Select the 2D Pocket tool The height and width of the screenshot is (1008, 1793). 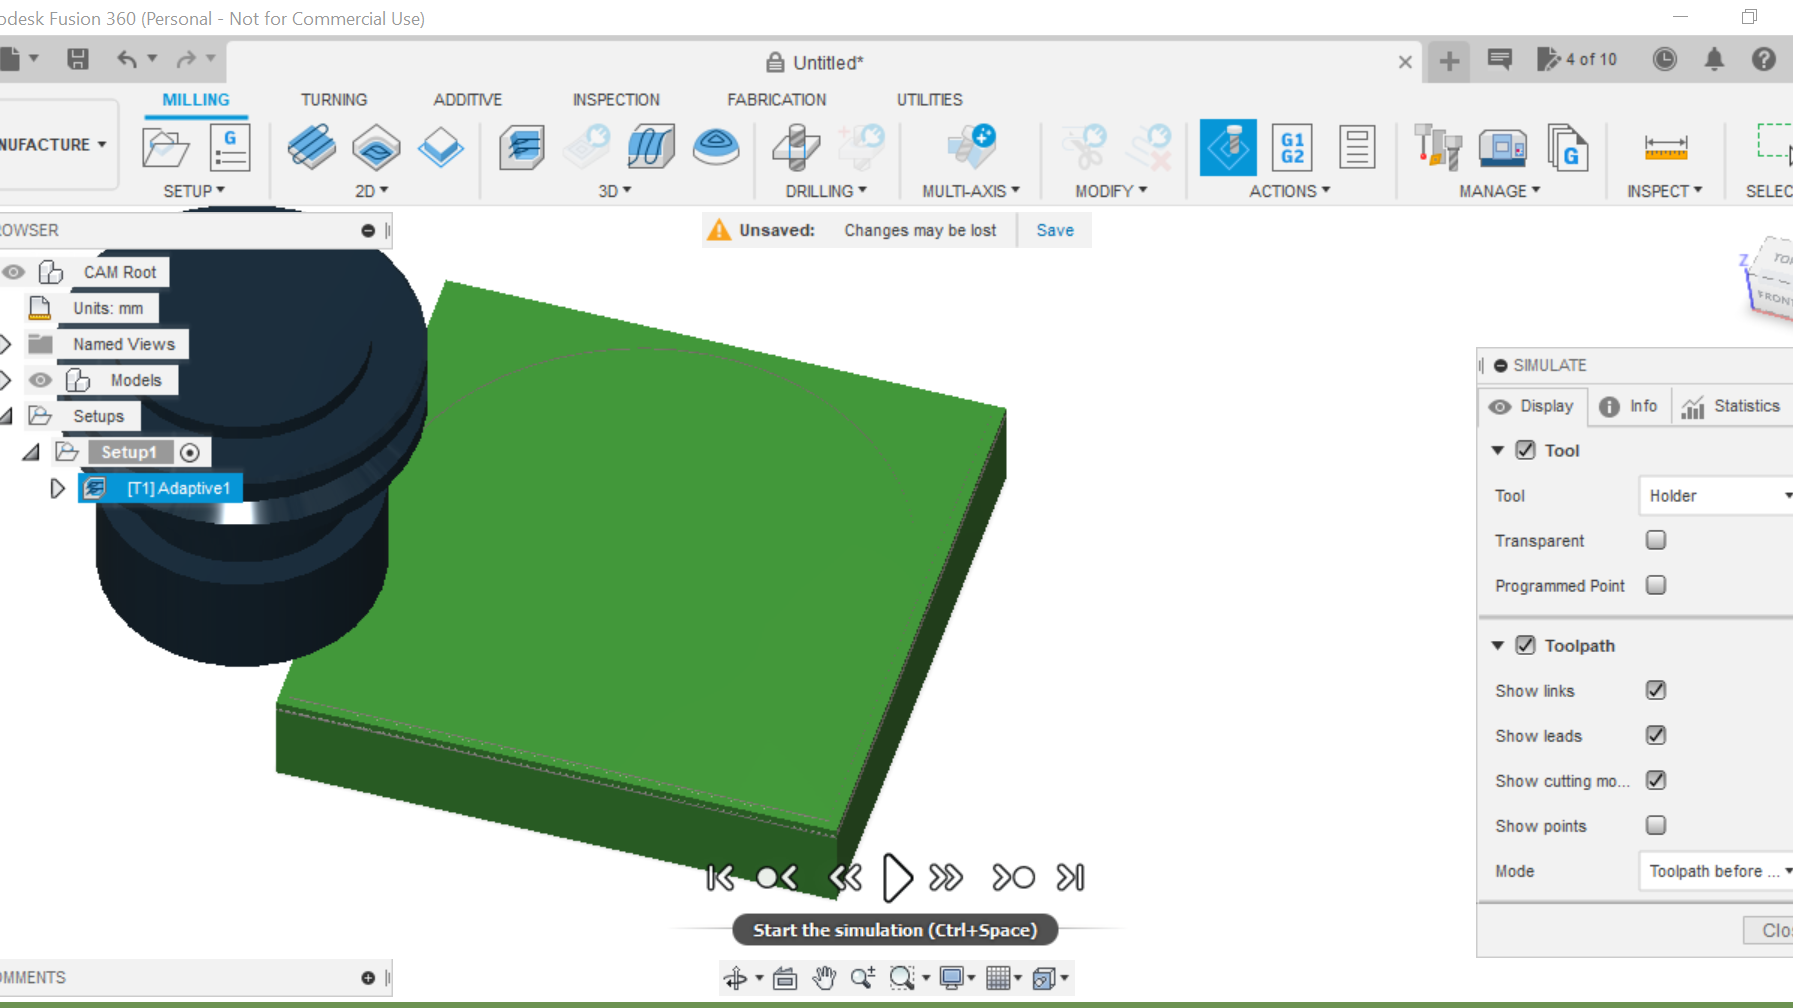click(376, 147)
